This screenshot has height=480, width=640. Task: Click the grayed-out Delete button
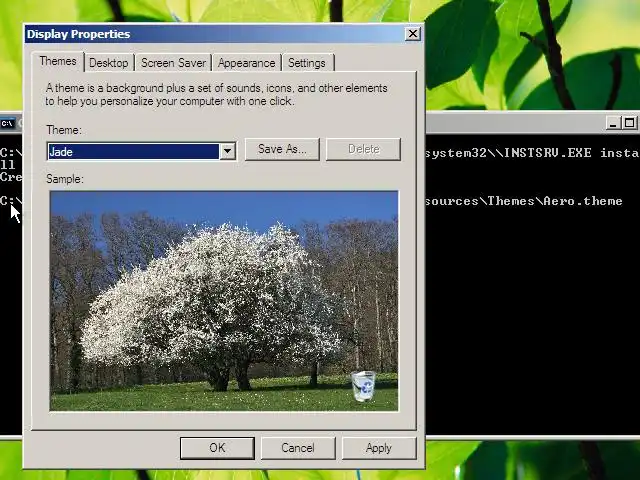[x=363, y=149]
